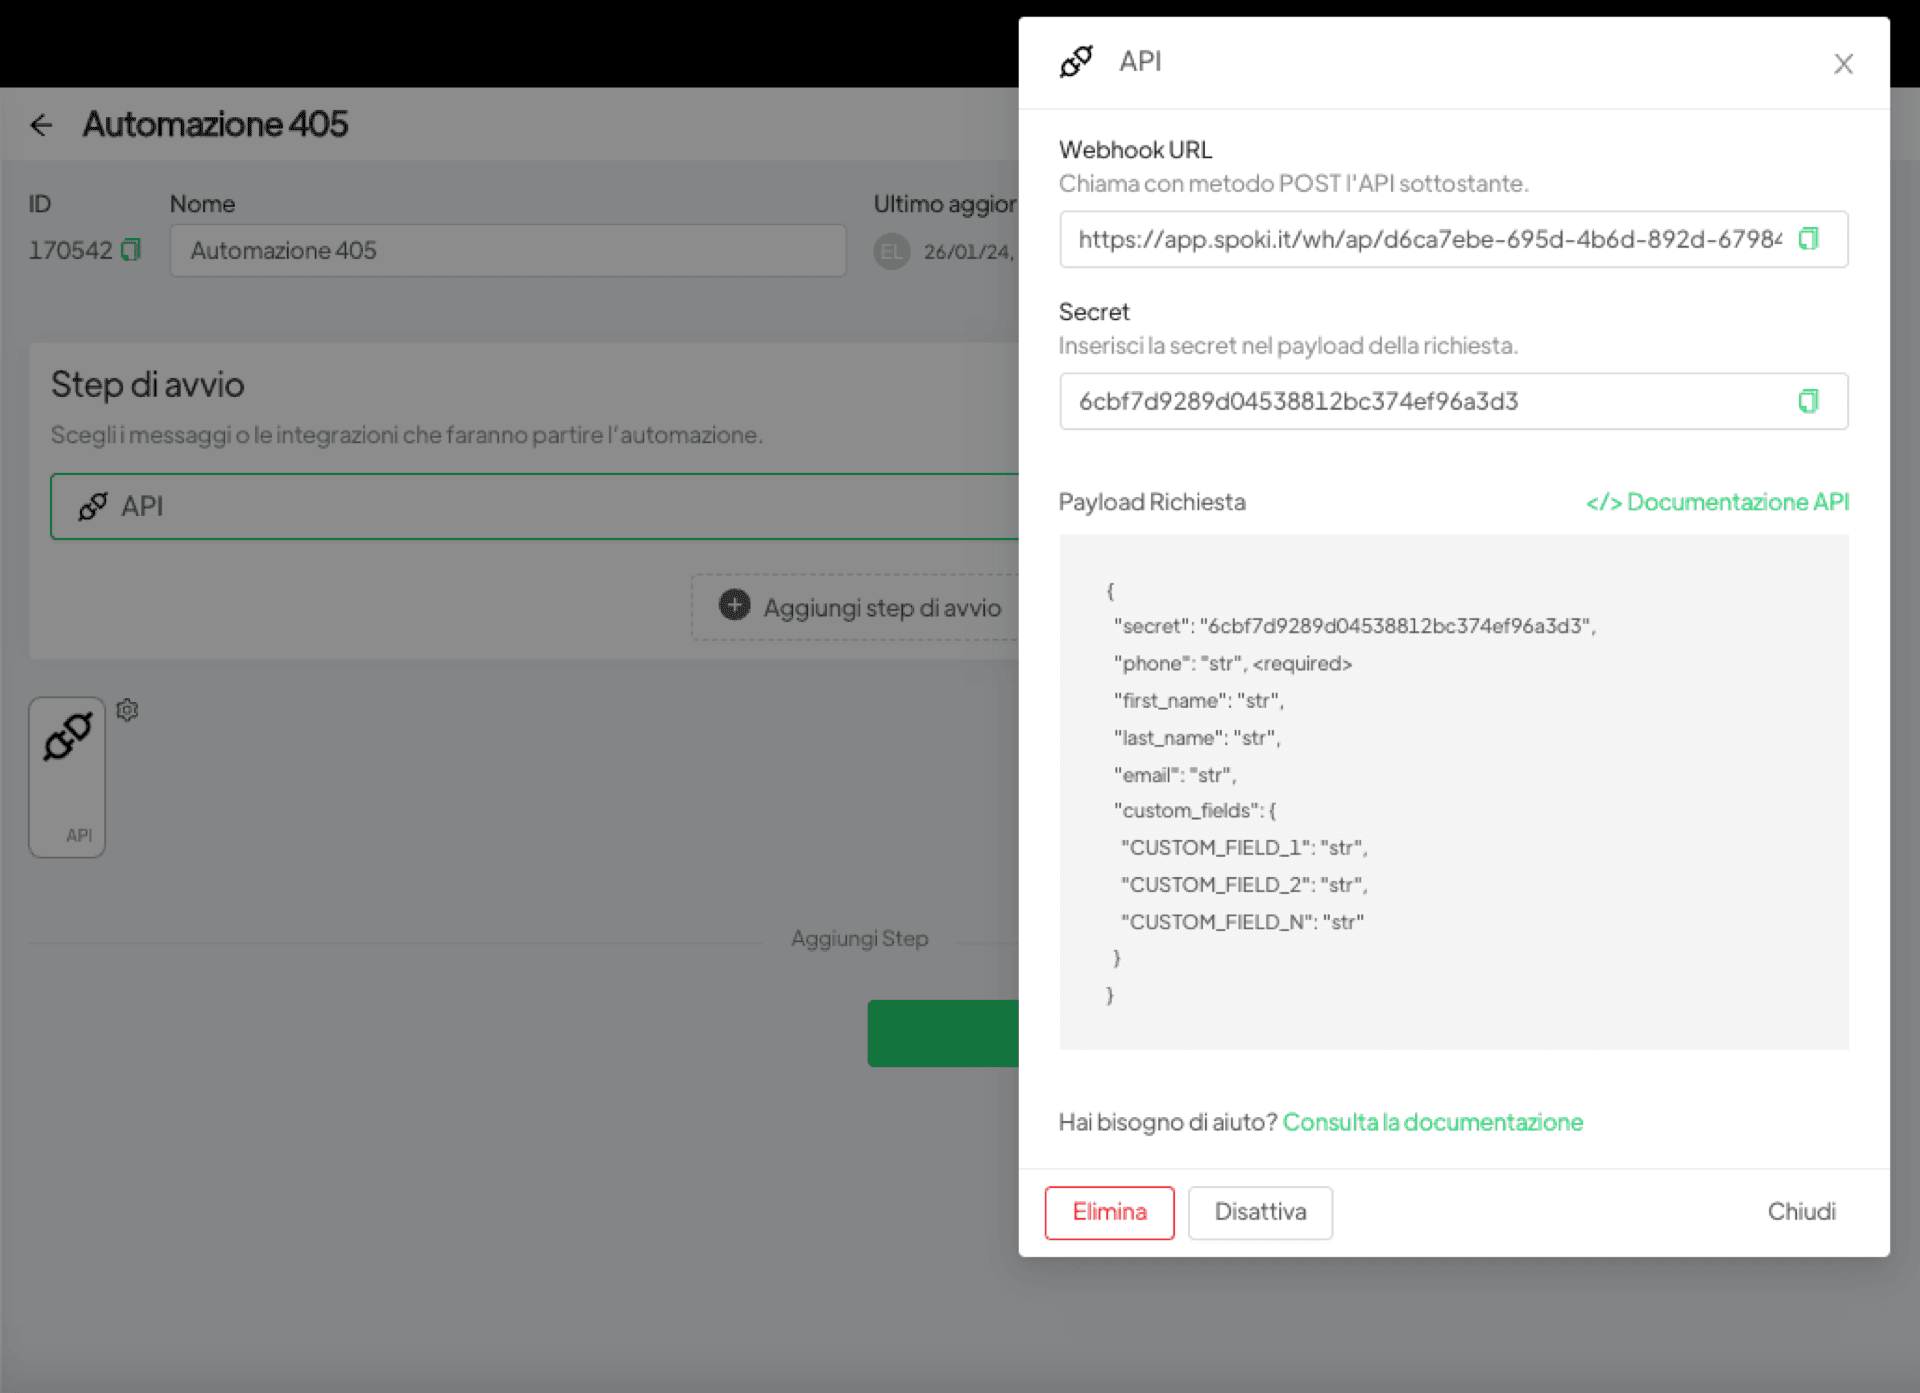Edit the automation name field
The image size is (1920, 1393).
tap(508, 251)
